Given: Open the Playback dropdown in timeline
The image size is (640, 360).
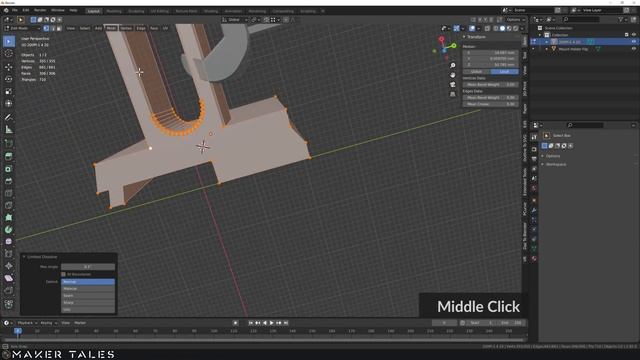Looking at the screenshot, I should click(x=27, y=323).
